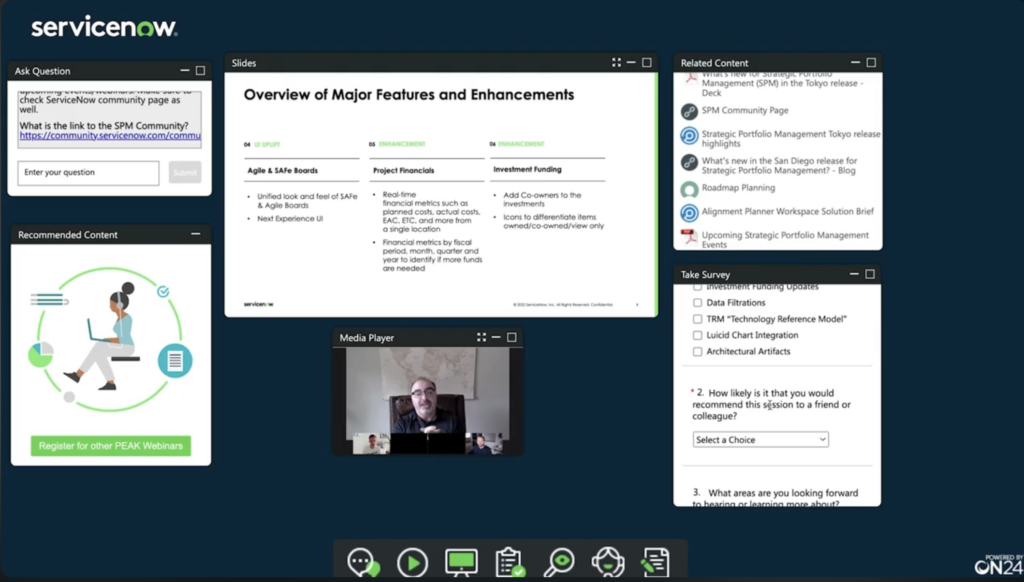Expand the Media Player to fullscreen
1024x582 pixels.
click(481, 338)
